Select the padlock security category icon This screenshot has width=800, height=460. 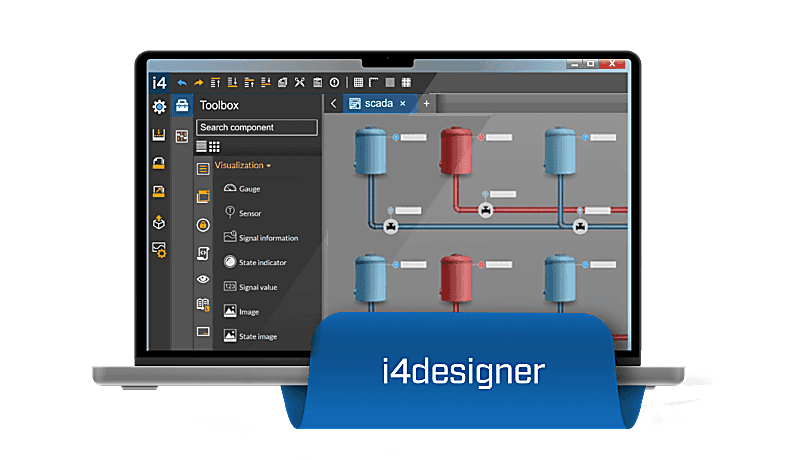click(203, 225)
